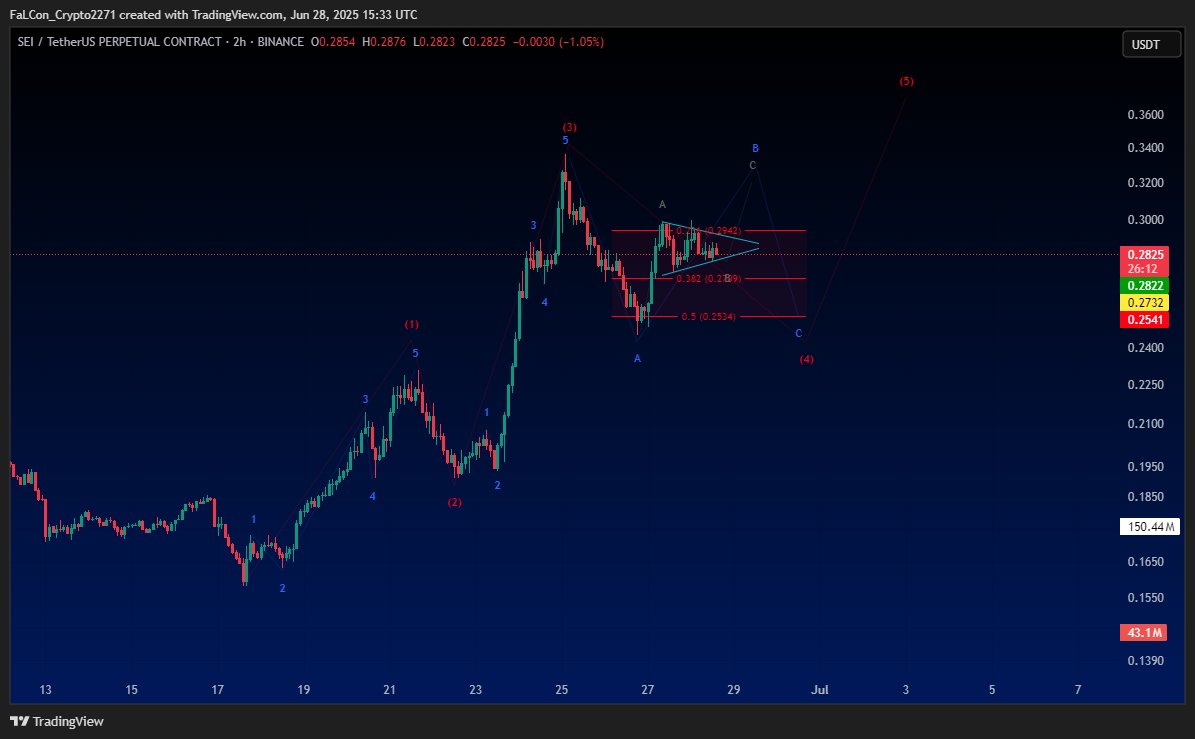Select the red (1) wave label

click(x=412, y=325)
